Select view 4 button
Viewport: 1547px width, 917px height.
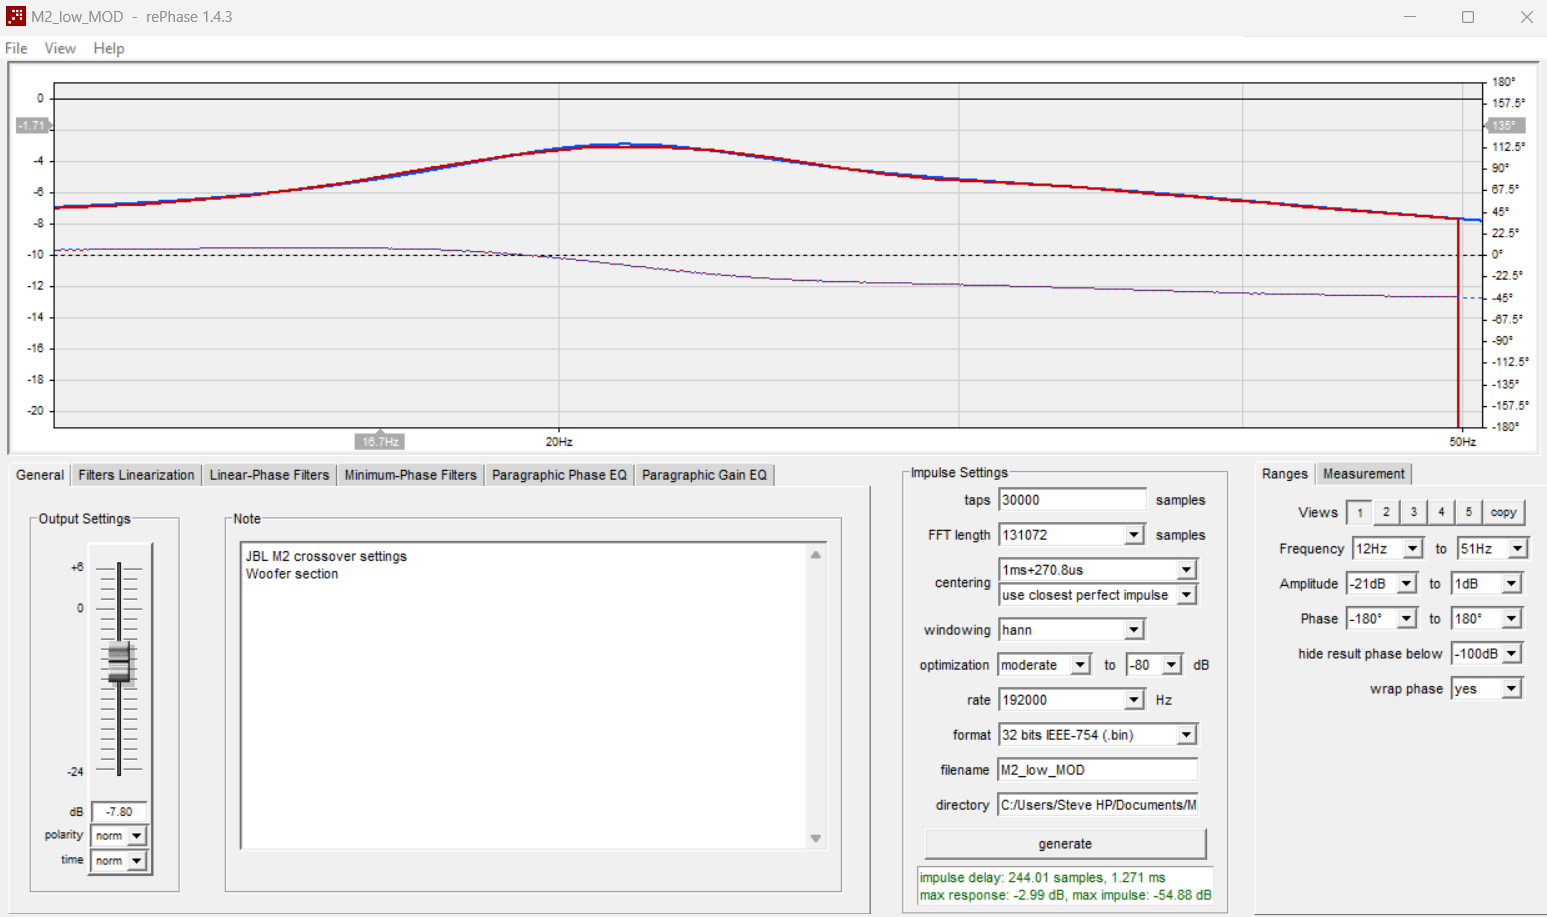tap(1441, 512)
